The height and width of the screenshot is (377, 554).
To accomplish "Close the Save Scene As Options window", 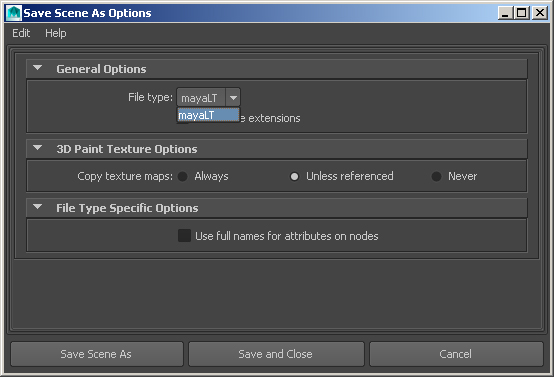I will click(540, 13).
